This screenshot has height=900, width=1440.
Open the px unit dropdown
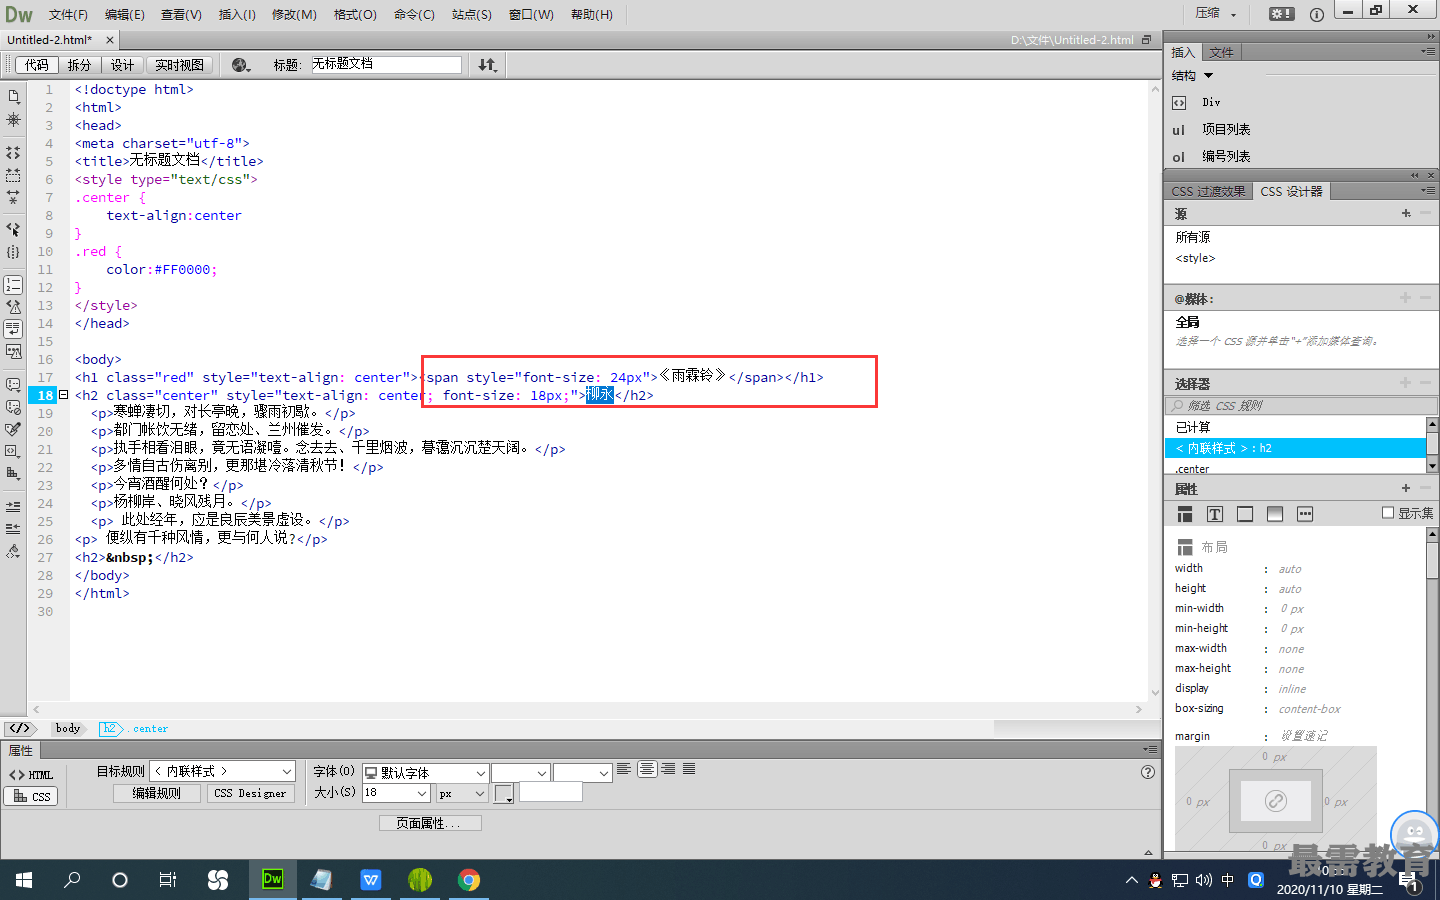coord(462,793)
